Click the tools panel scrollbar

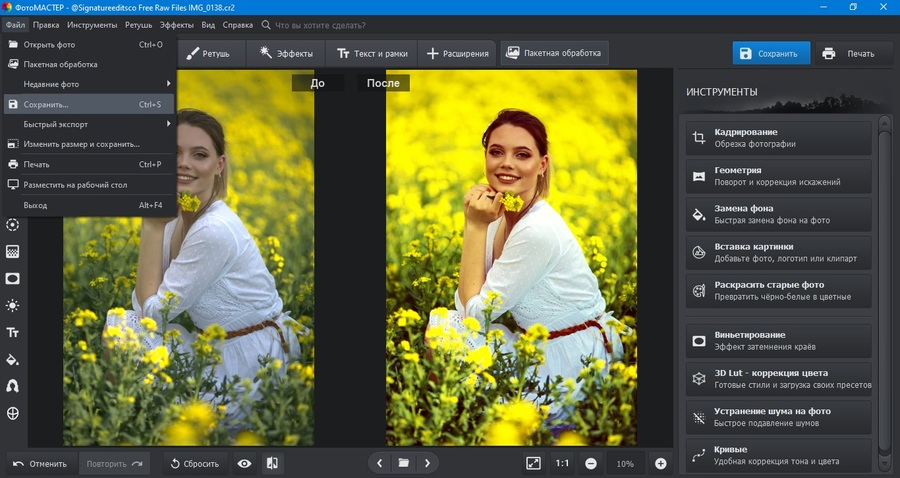click(x=883, y=293)
